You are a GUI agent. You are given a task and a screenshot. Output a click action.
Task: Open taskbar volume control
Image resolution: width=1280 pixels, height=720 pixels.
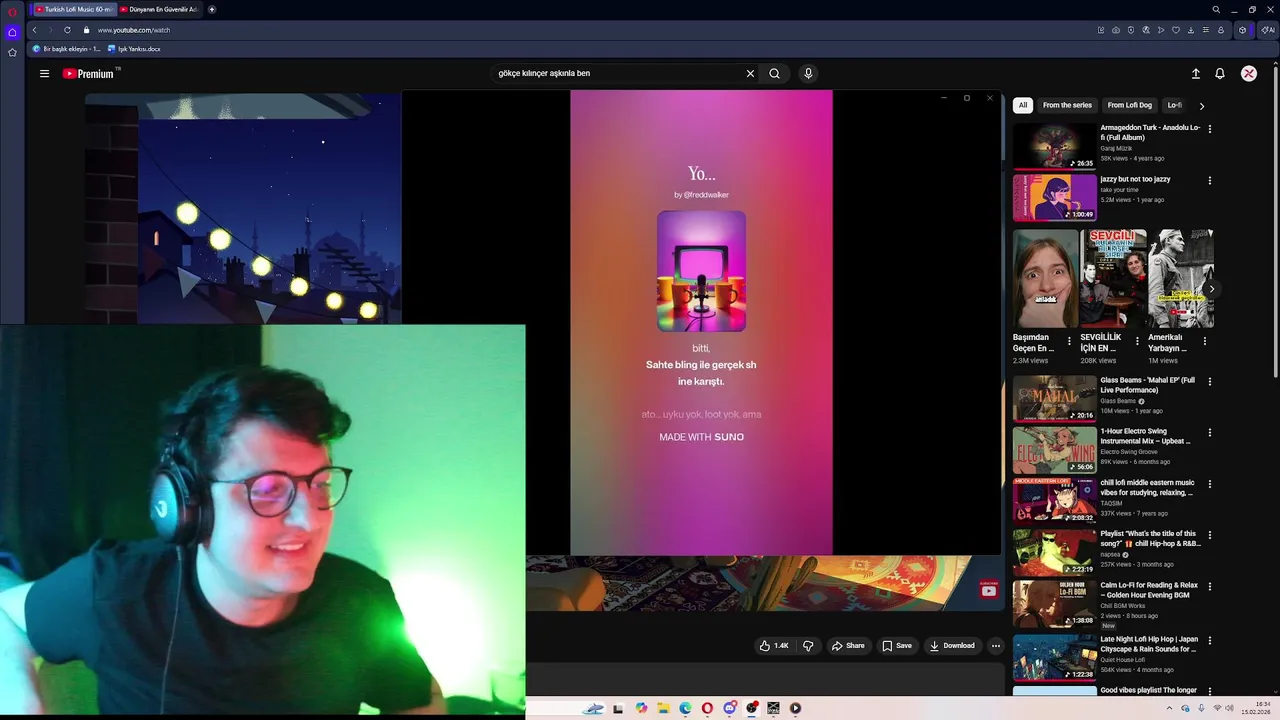tap(1229, 708)
